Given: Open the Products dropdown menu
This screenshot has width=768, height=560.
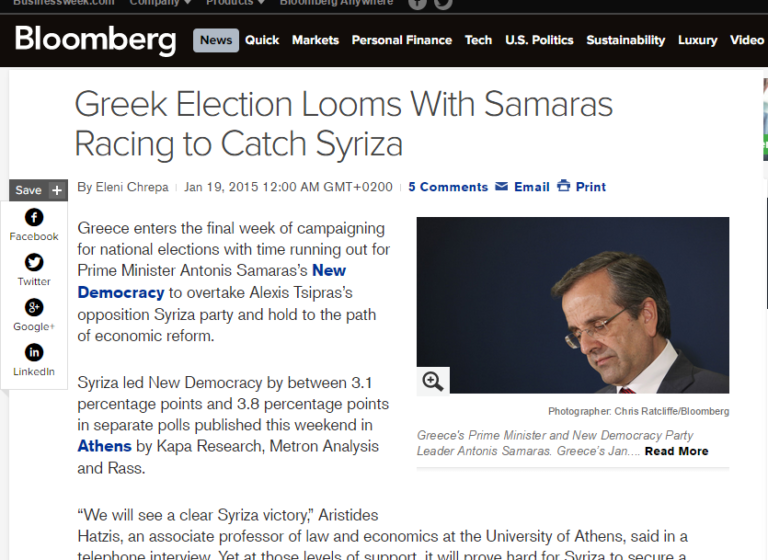Looking at the screenshot, I should (235, 3).
